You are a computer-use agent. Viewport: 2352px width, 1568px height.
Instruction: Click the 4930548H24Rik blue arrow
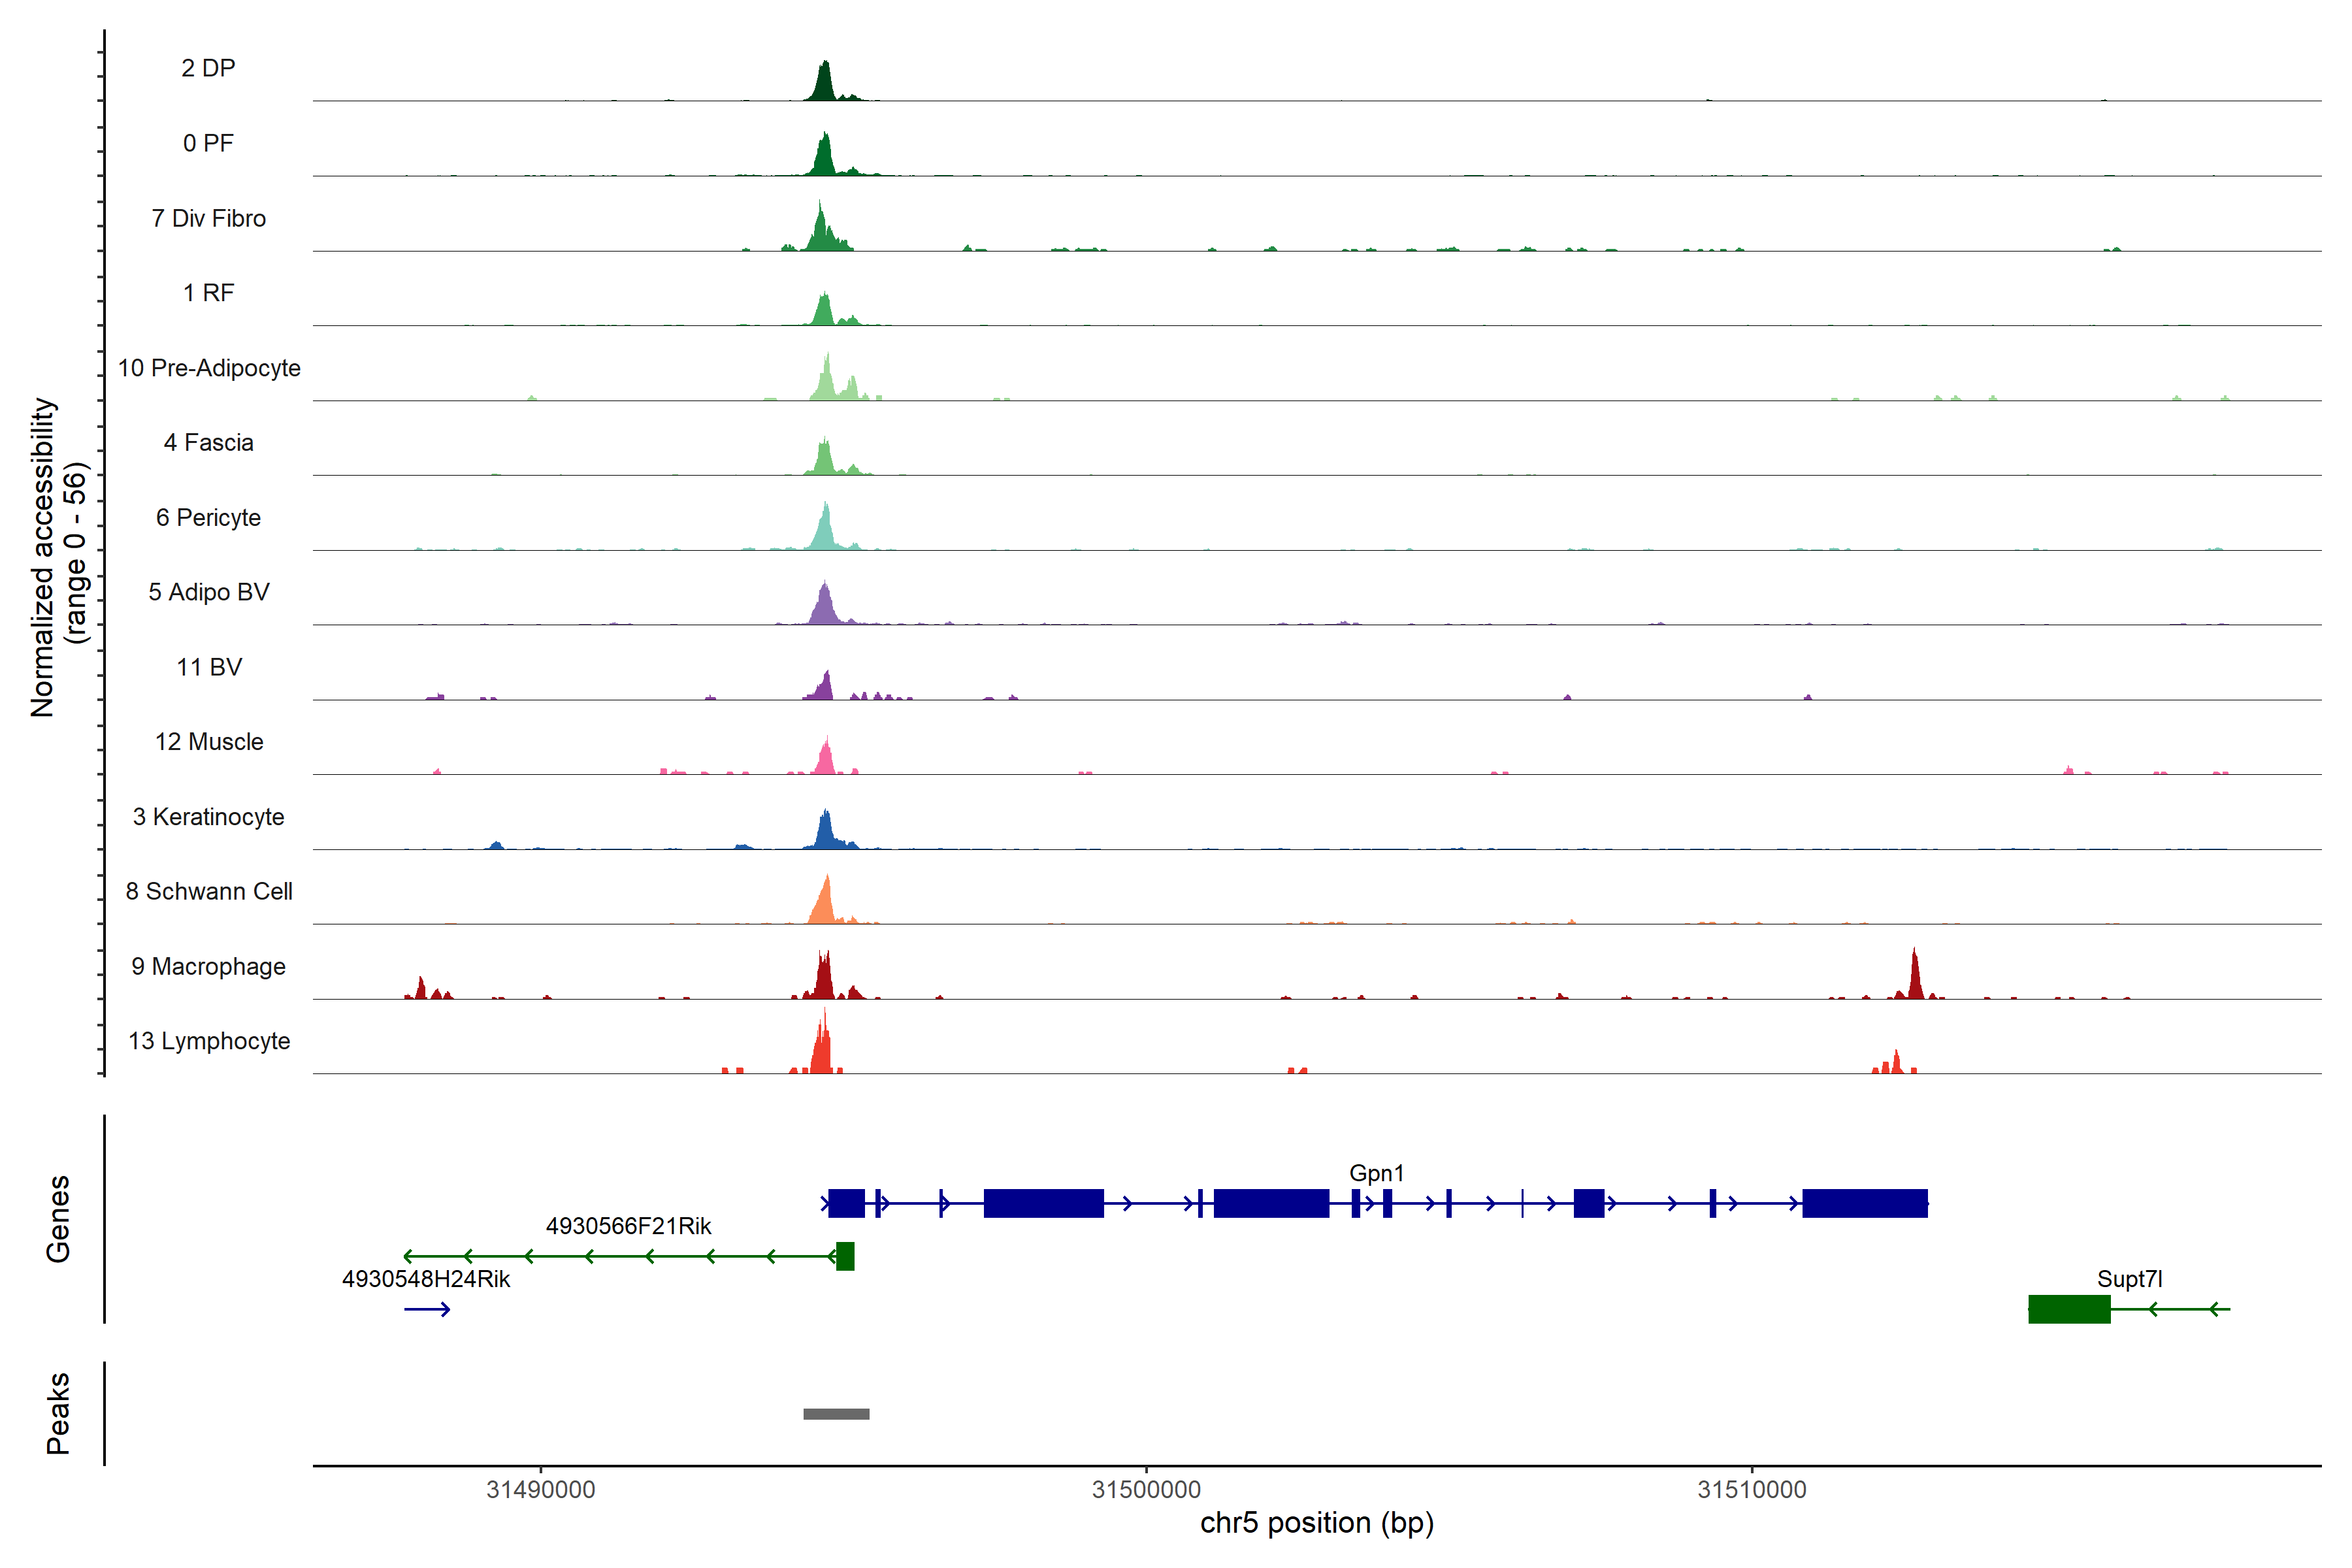(x=427, y=1310)
